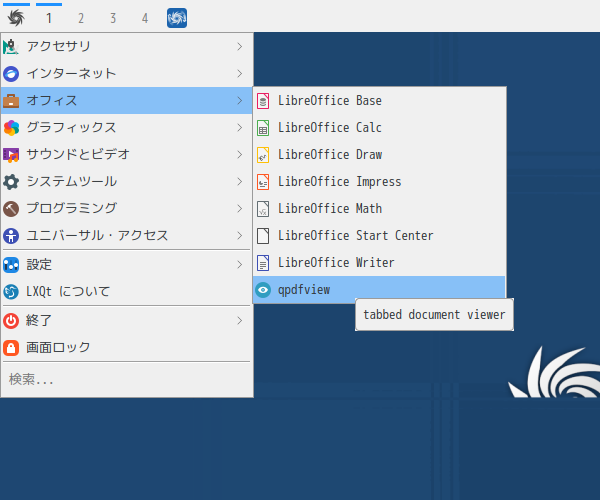Screen dimensions: 600x500
Task: Click the インターネット globe icon
Action: click(x=11, y=73)
